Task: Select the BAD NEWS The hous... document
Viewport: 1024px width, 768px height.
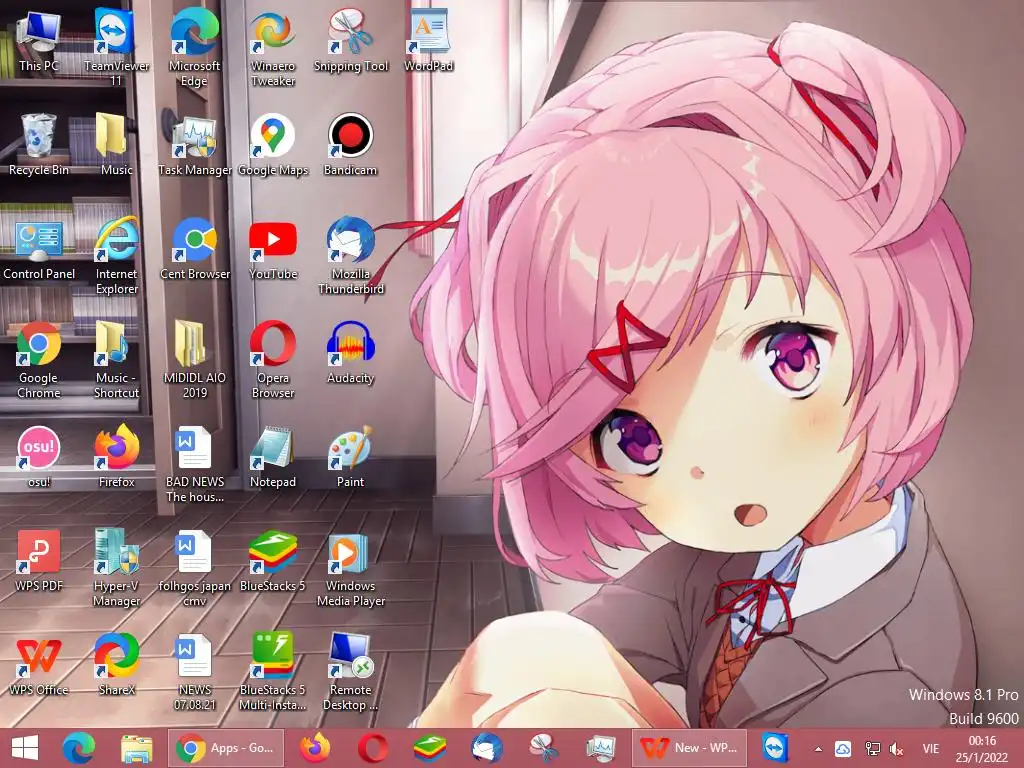Action: [x=194, y=463]
